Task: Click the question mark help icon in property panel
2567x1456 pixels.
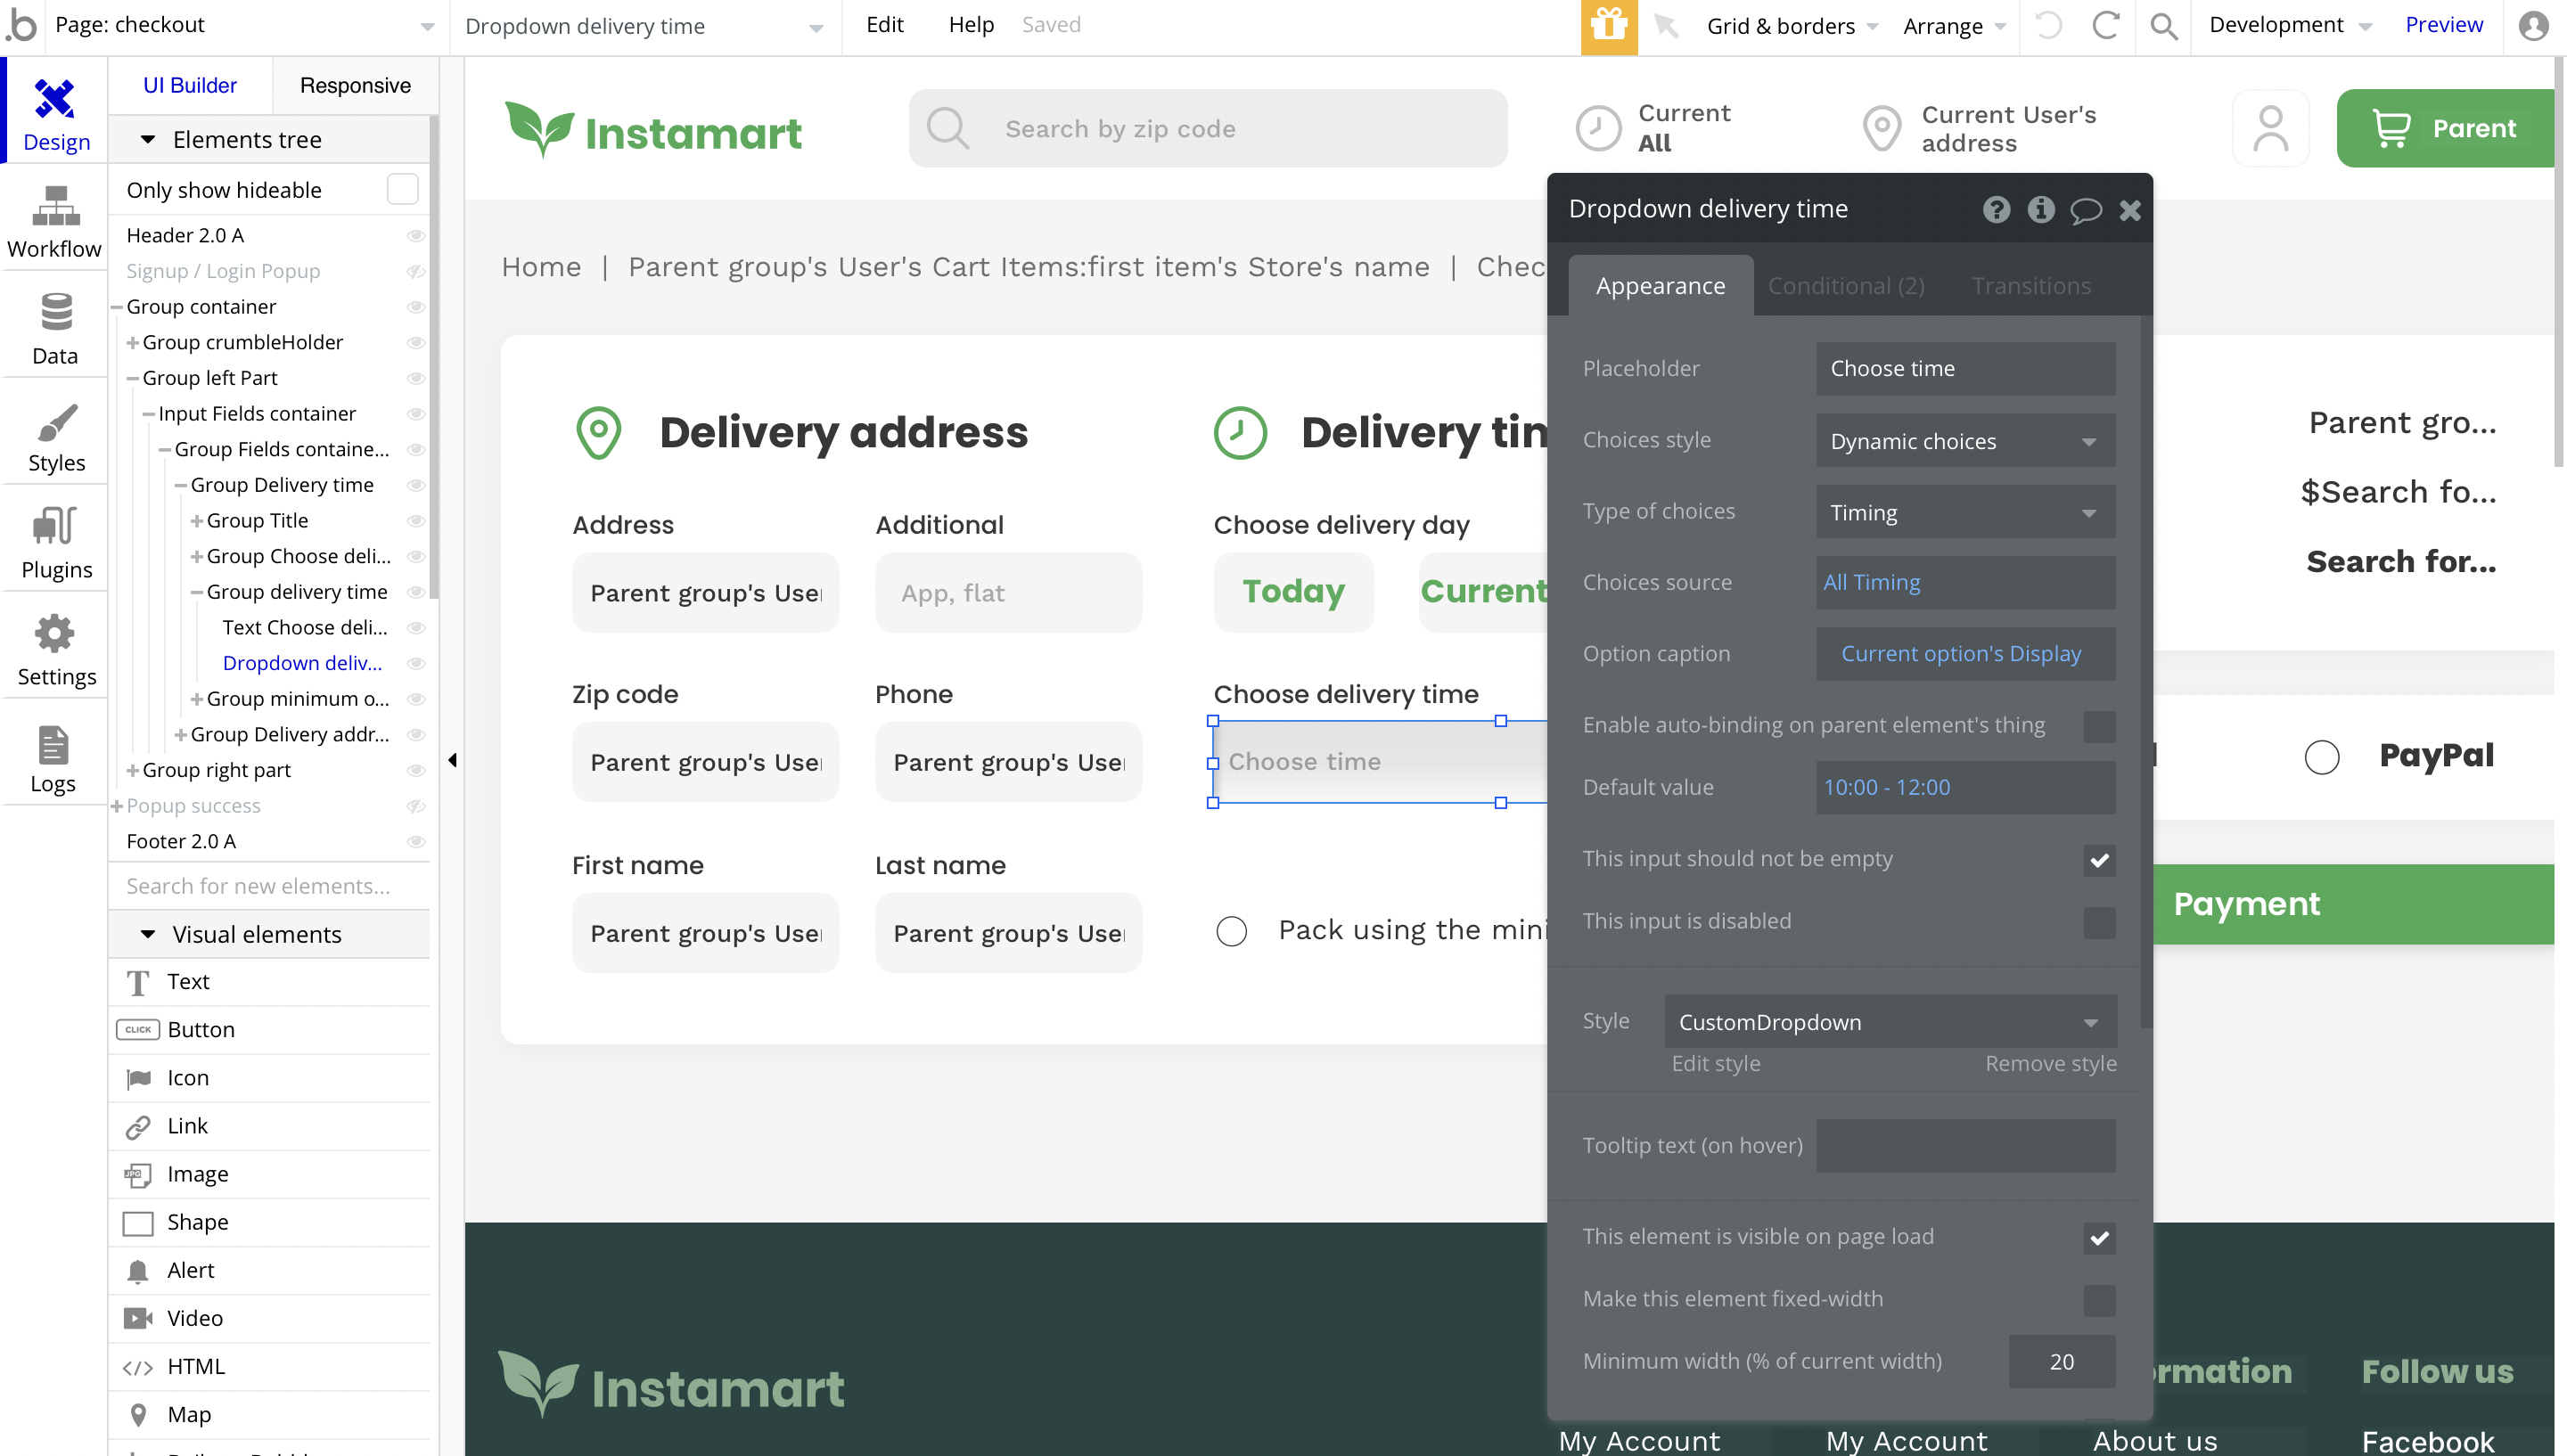Action: click(1996, 209)
